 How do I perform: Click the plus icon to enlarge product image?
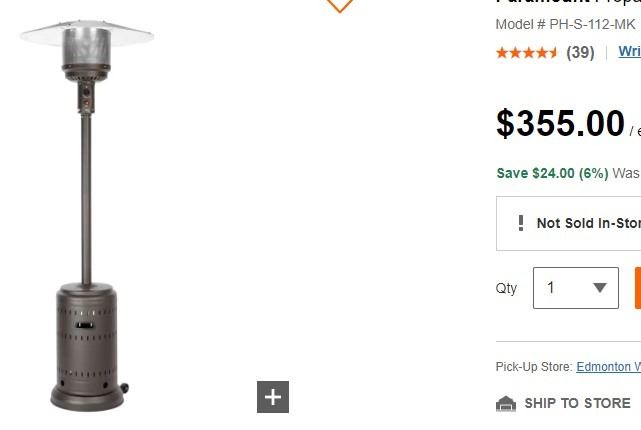coord(273,397)
